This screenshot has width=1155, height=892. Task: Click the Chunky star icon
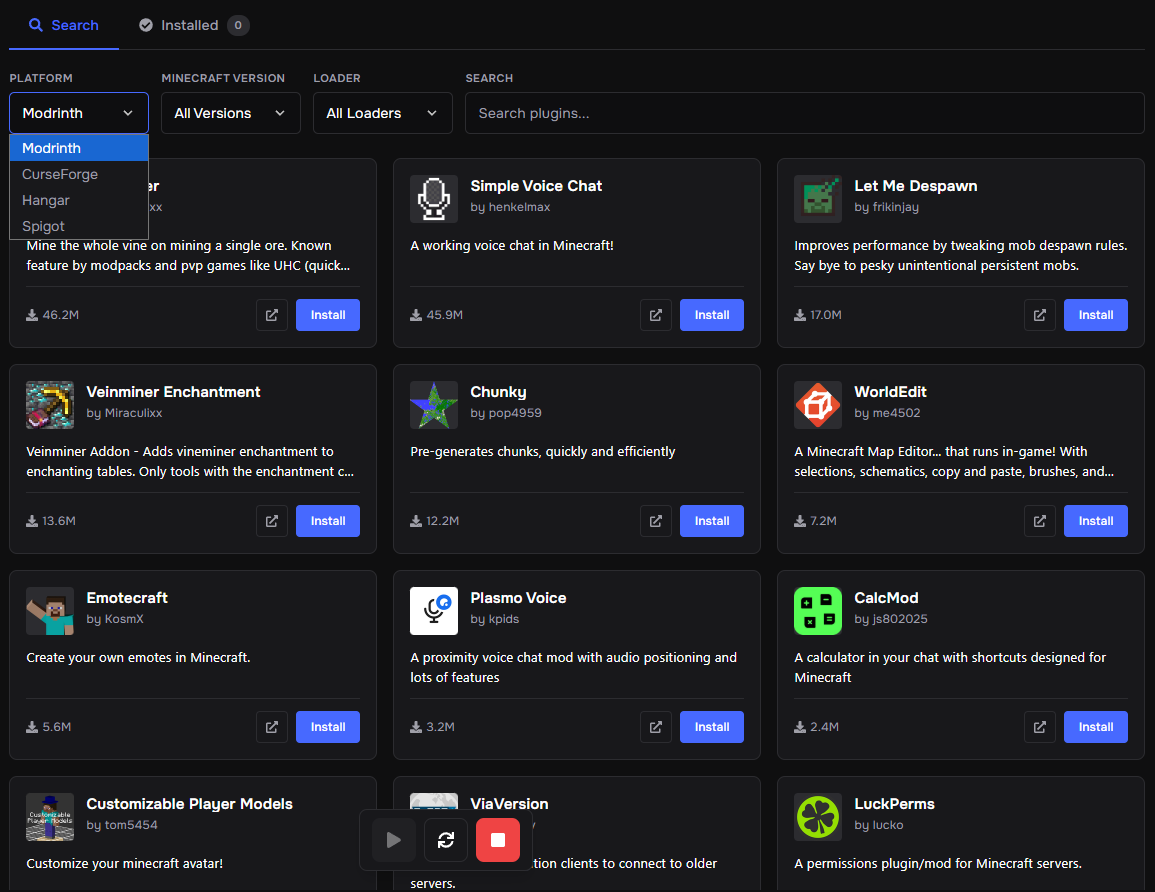[434, 405]
